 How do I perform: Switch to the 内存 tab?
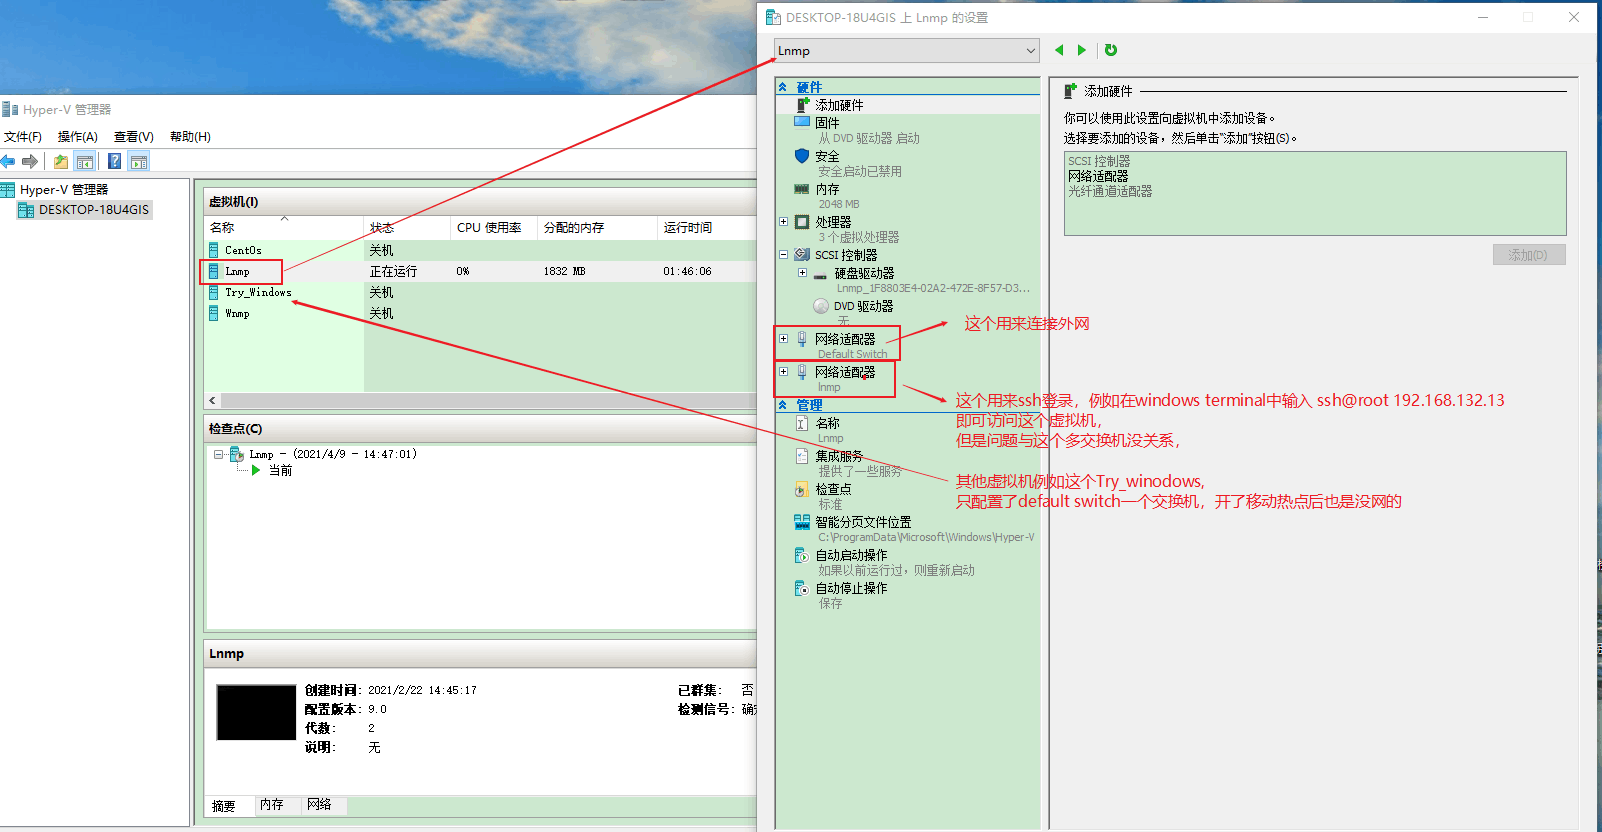point(272,804)
